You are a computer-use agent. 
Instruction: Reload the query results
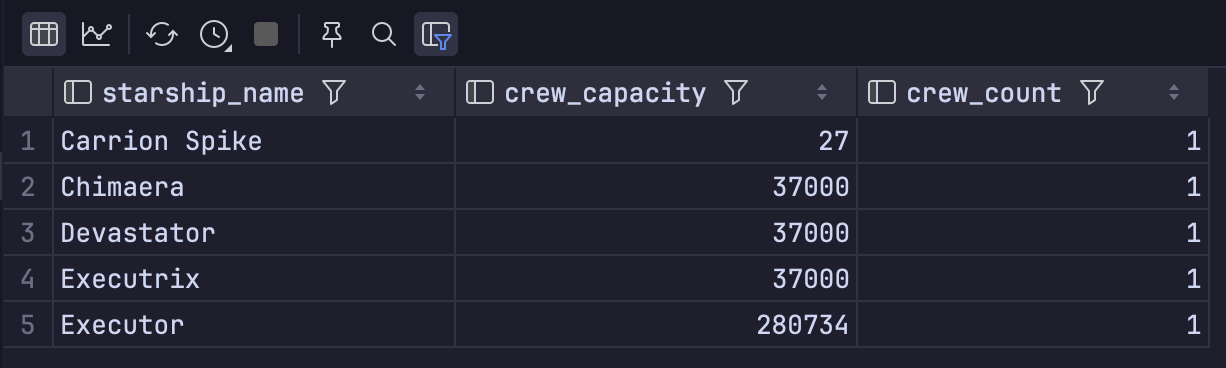pos(162,34)
